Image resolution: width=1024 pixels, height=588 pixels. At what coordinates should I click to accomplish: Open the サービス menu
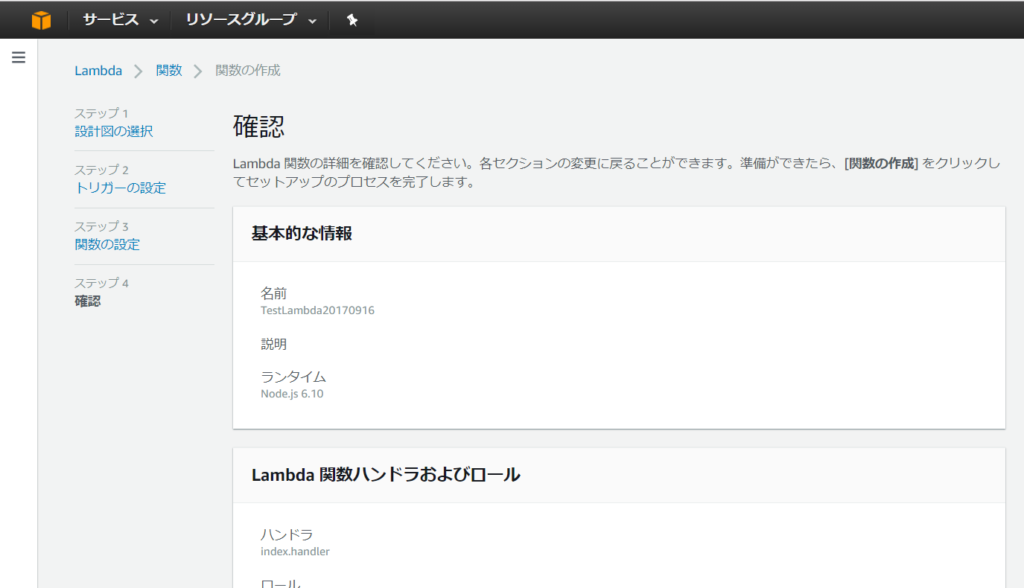click(x=120, y=20)
